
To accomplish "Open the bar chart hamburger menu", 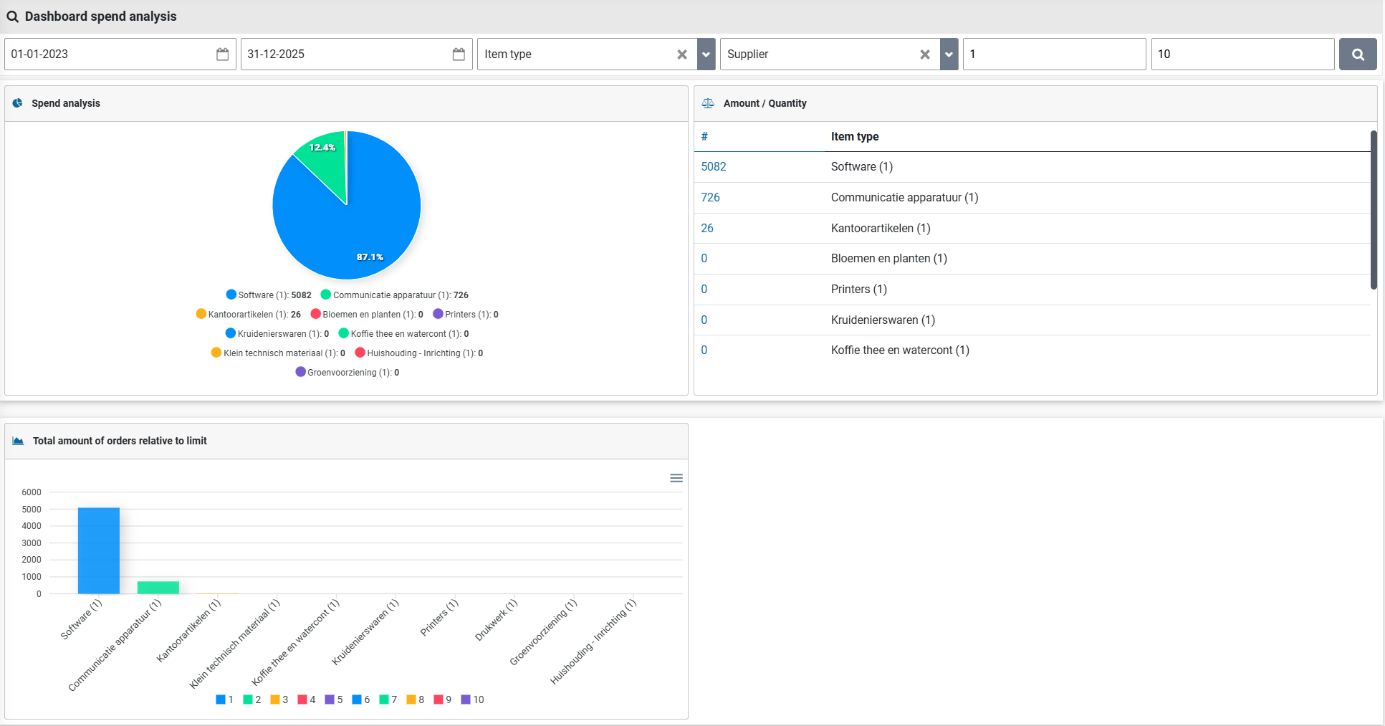I will coord(676,478).
